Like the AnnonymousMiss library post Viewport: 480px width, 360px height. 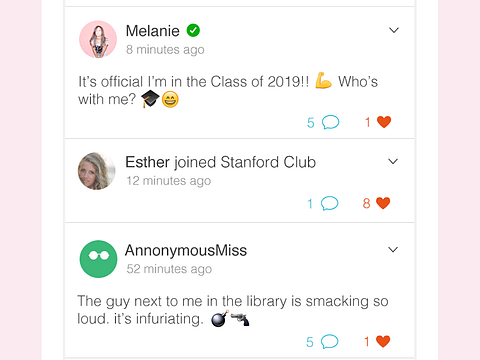[383, 341]
